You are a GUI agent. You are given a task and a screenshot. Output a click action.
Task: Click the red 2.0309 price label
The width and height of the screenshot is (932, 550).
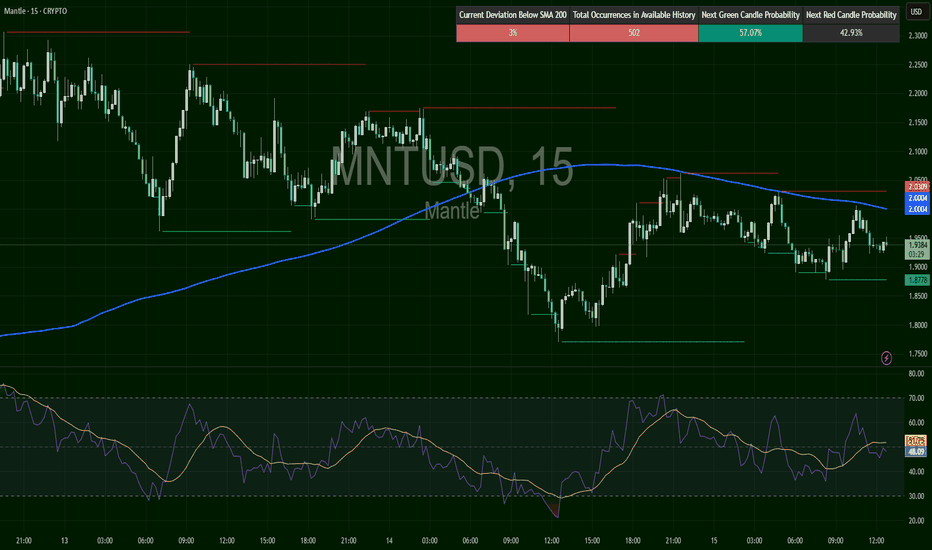click(x=917, y=187)
